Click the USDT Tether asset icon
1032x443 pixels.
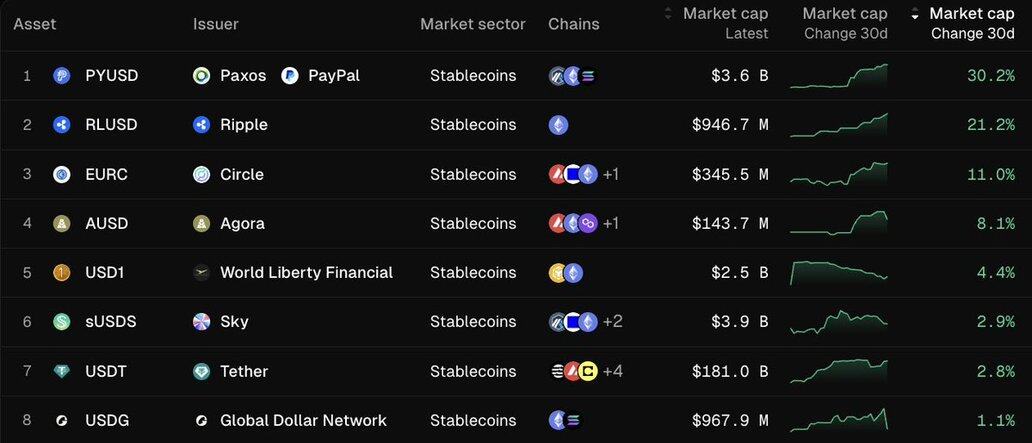coord(62,371)
